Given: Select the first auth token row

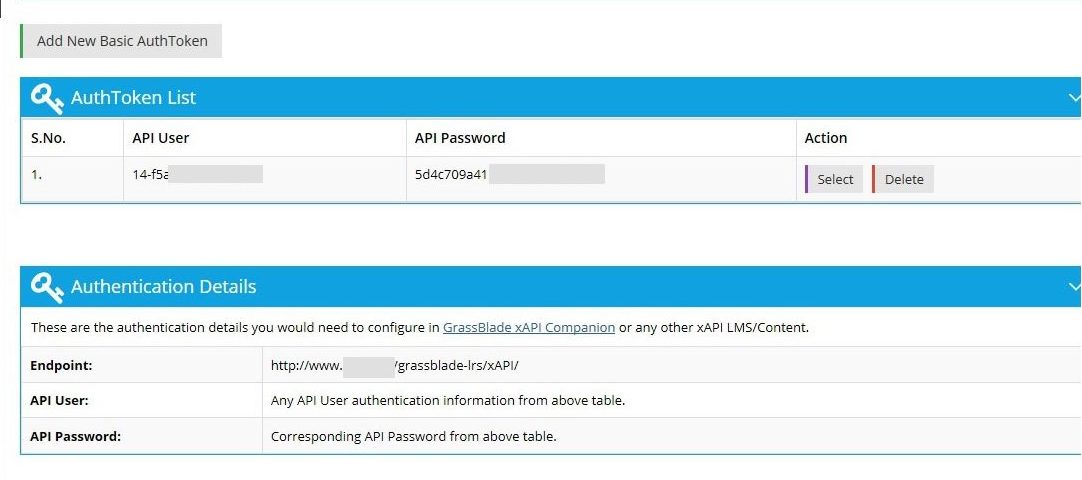Looking at the screenshot, I should [x=834, y=179].
